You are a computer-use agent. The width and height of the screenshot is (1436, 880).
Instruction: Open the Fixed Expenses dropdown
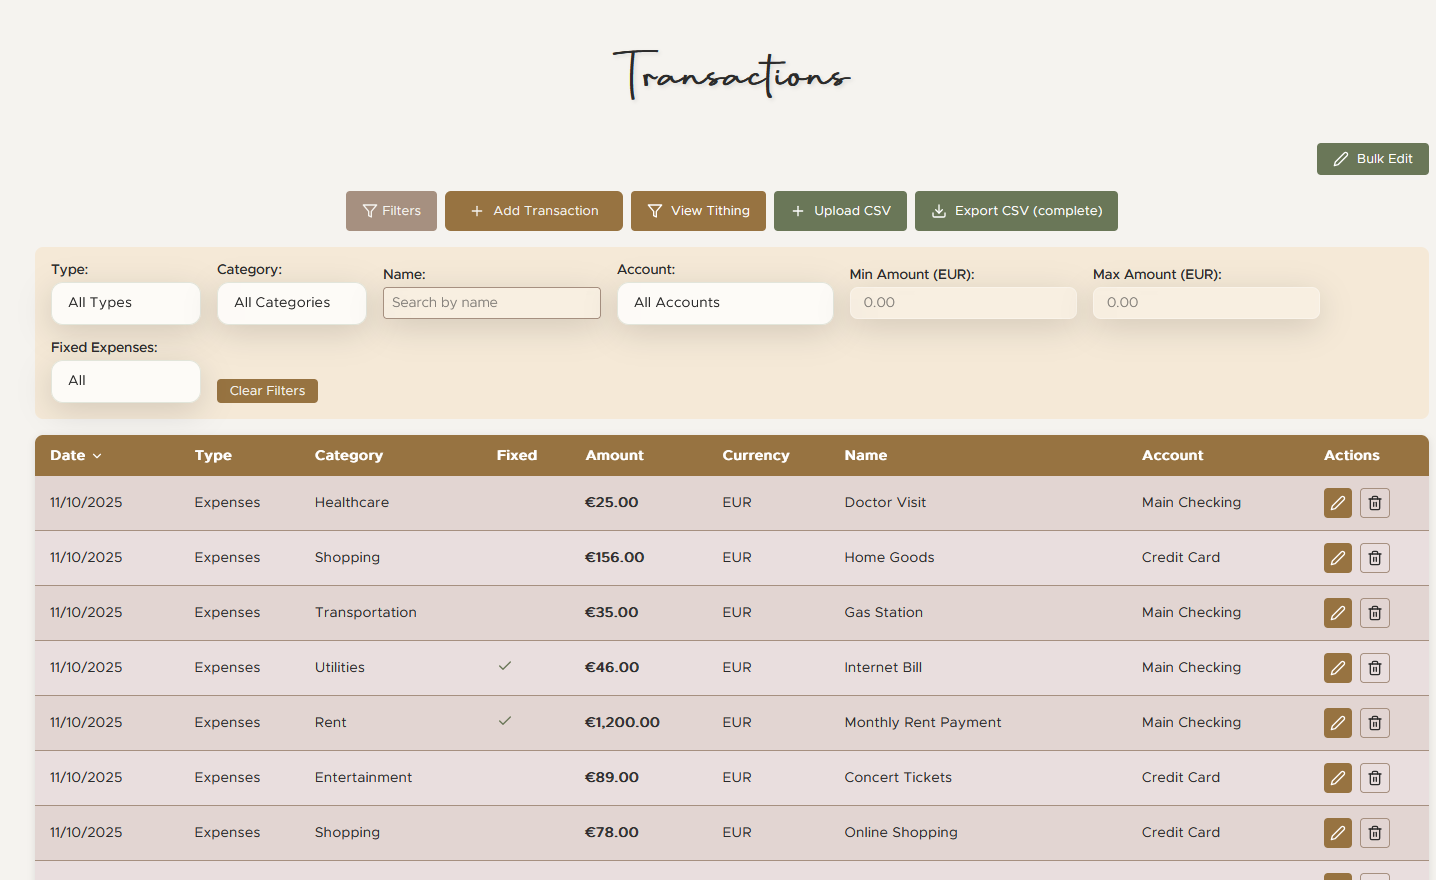point(125,381)
